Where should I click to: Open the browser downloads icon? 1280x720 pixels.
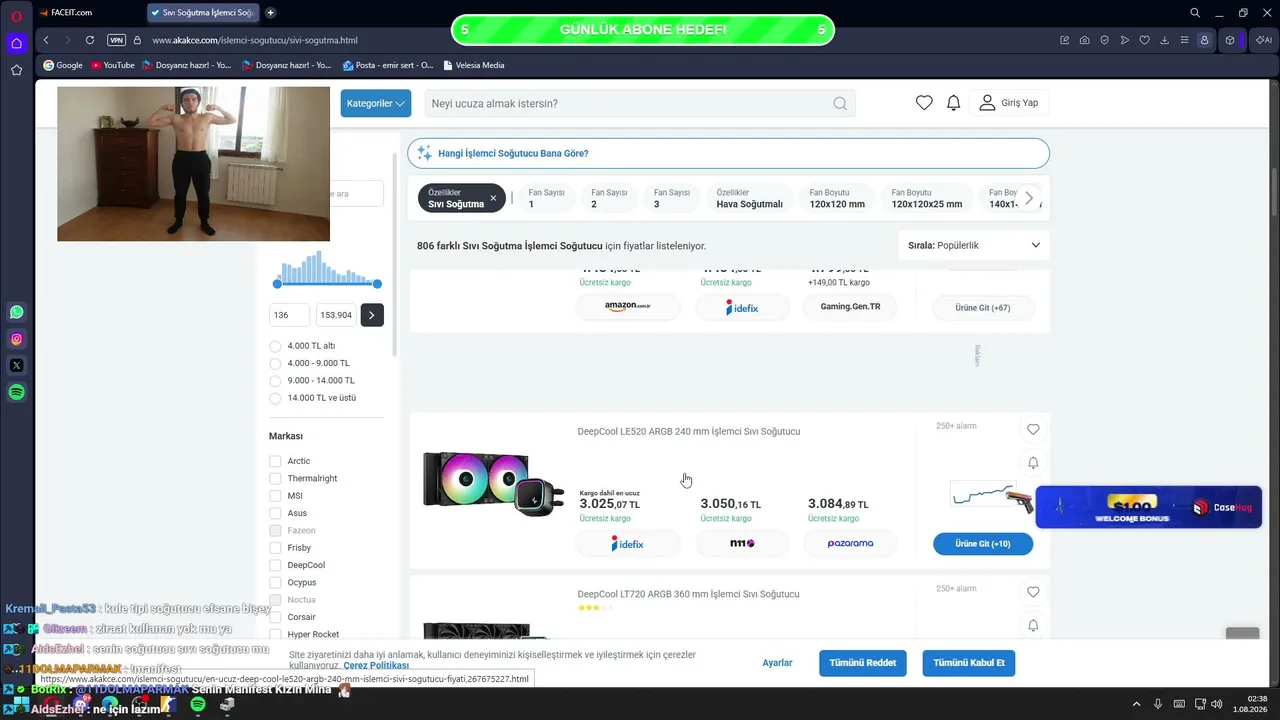[1165, 40]
